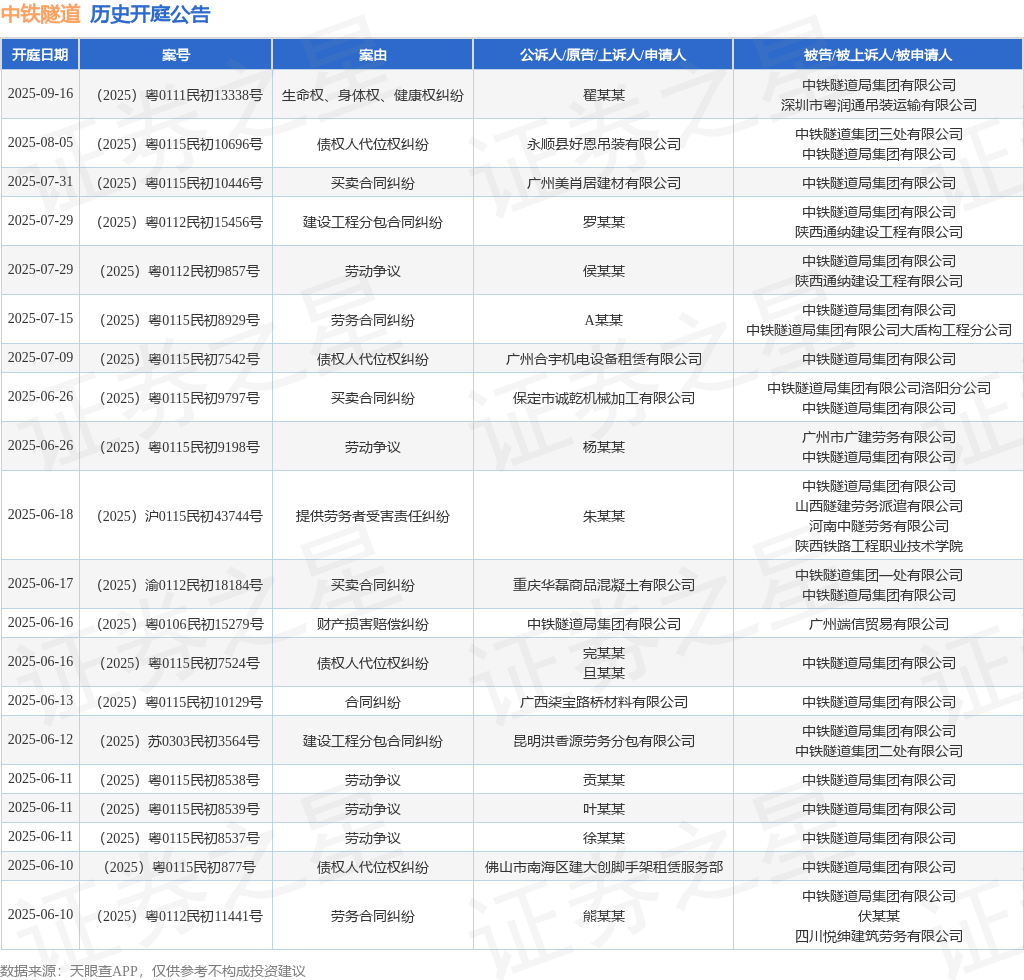Click case number 粤0106民初15279号
The width and height of the screenshot is (1024, 980).
point(180,624)
